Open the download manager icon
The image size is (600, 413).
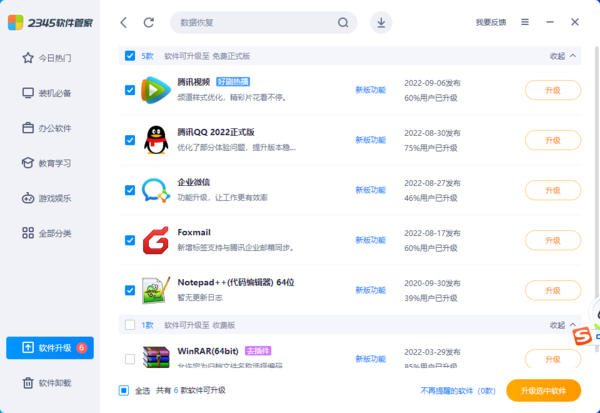pyautogui.click(x=380, y=22)
